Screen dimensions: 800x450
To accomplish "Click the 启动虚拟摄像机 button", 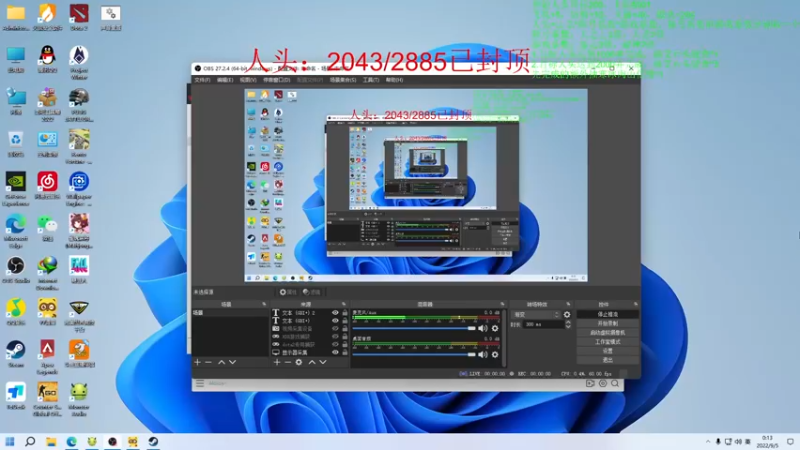I will pyautogui.click(x=608, y=333).
